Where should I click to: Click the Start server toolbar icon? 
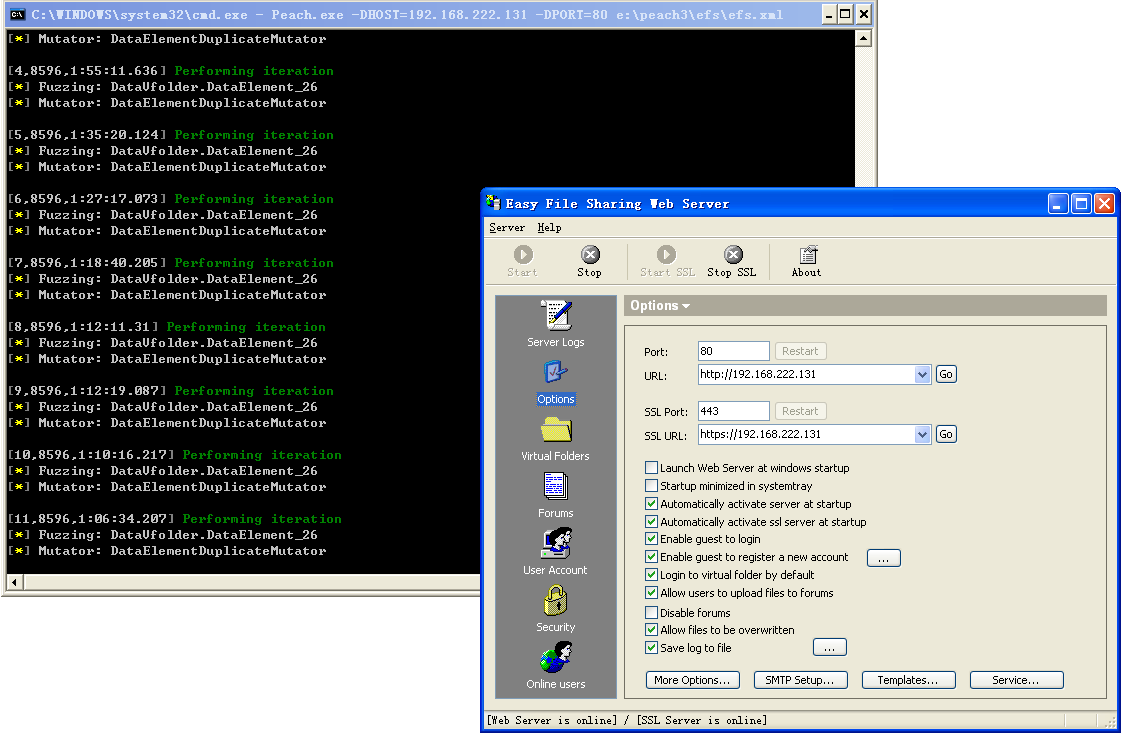(523, 261)
